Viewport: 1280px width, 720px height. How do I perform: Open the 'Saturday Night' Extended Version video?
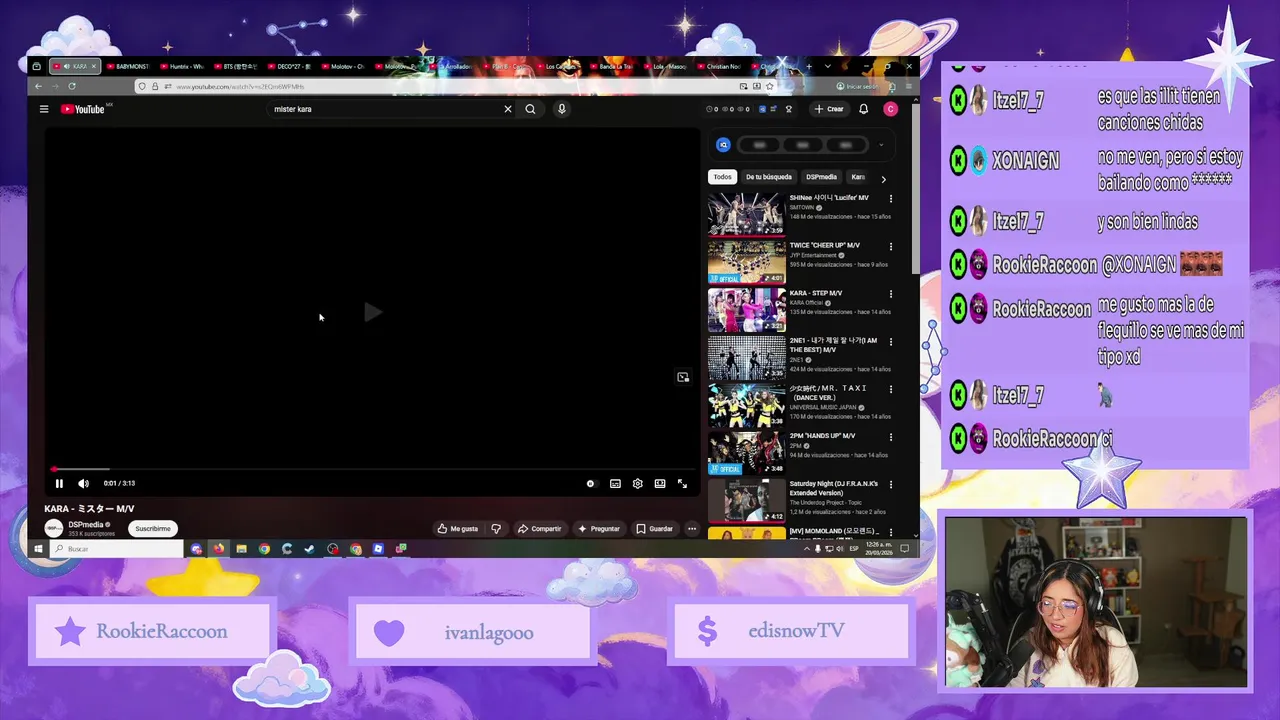[747, 501]
